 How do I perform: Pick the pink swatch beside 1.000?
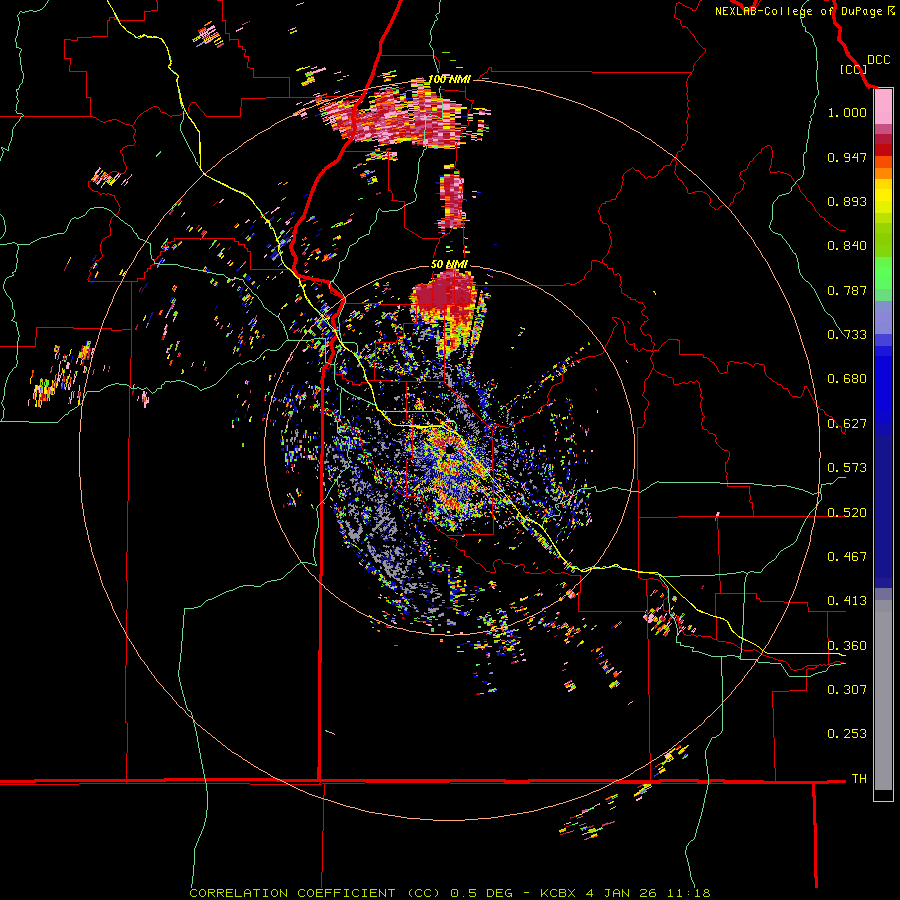883,107
